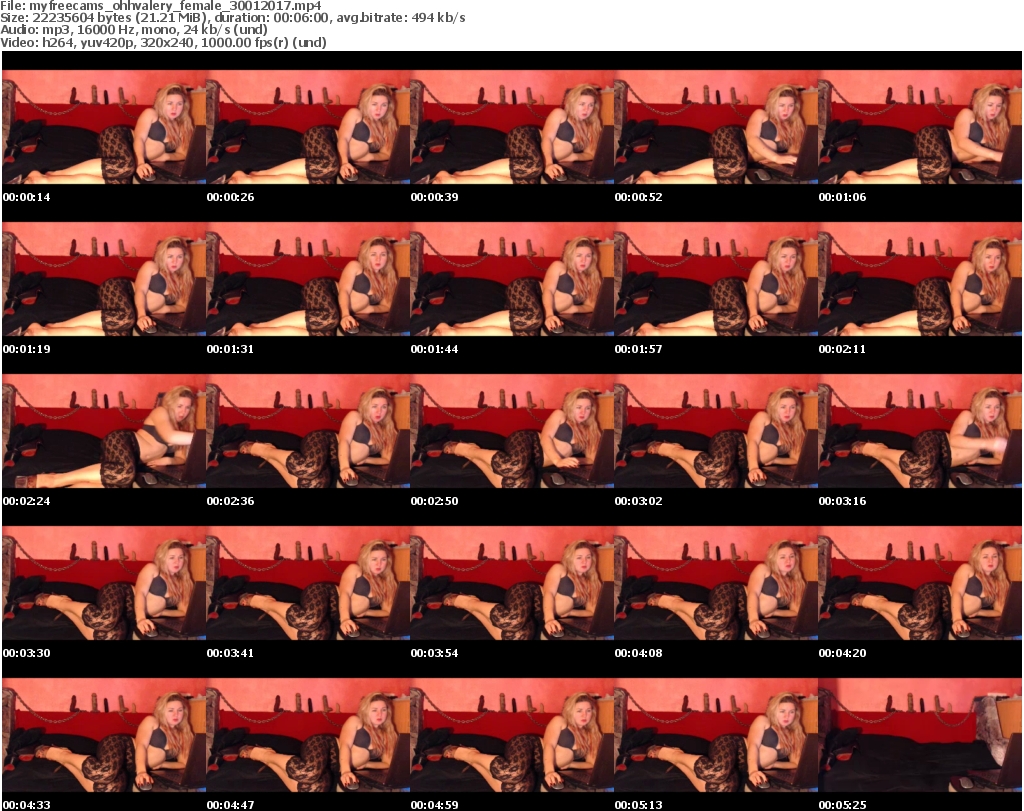
Task: Pick the frame above timestamp 00:02:50
Action: [x=512, y=431]
